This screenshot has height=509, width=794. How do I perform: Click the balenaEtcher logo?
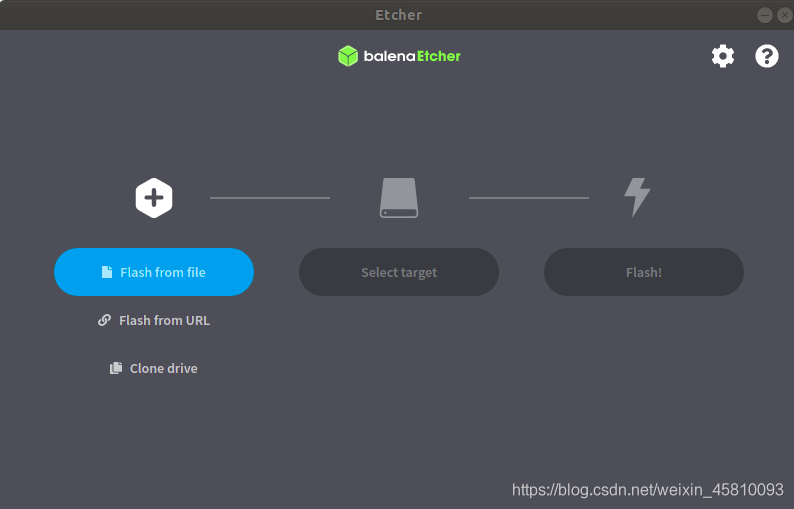point(399,56)
